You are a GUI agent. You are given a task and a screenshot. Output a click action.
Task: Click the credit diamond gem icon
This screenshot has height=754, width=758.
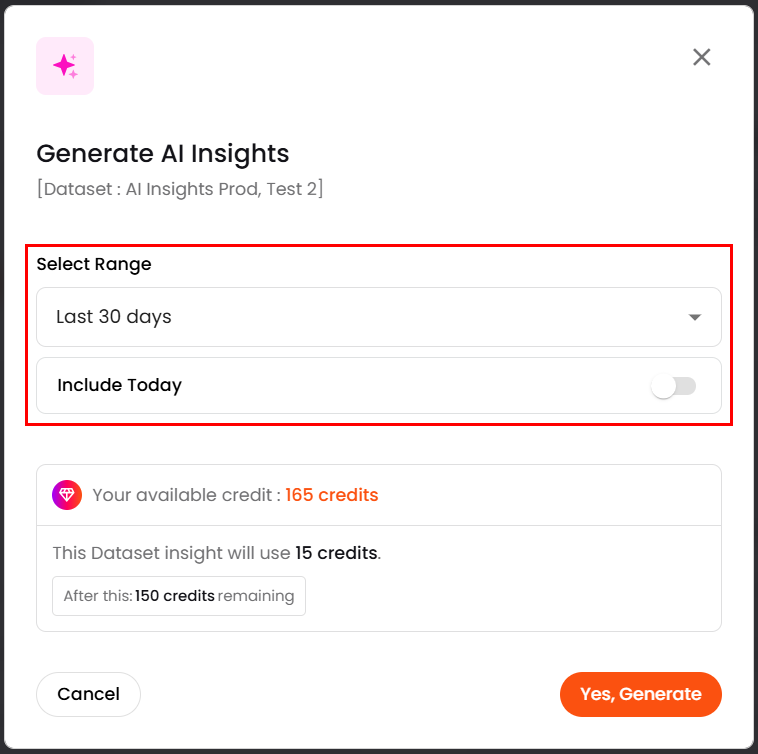coord(67,495)
